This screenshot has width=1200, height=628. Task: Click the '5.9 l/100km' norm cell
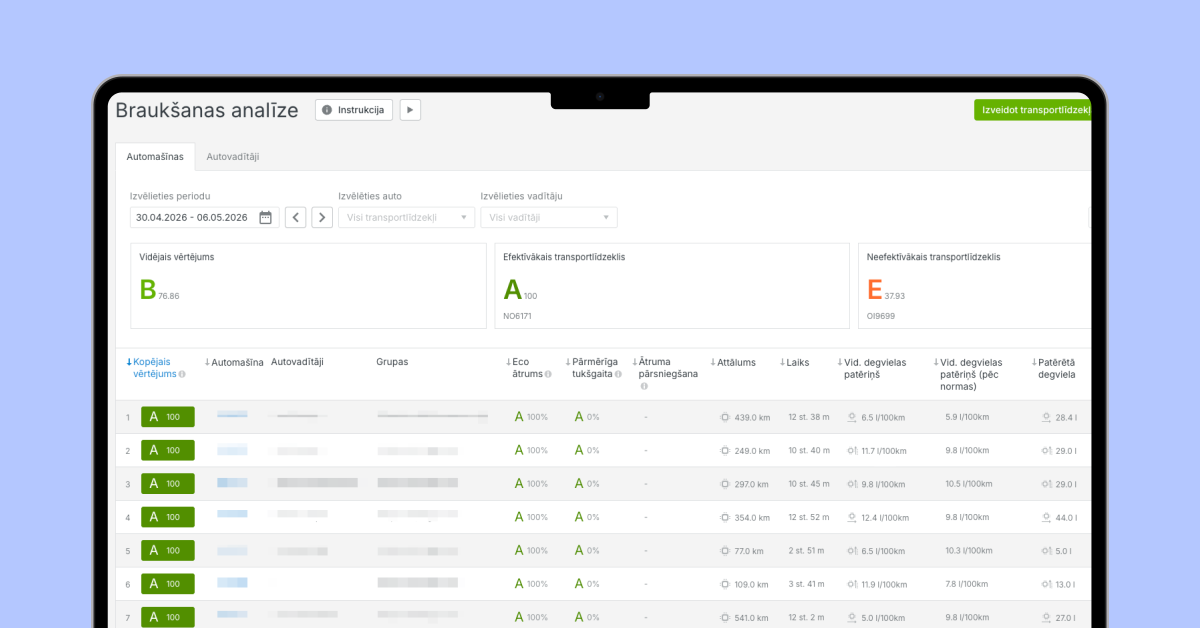coord(967,417)
